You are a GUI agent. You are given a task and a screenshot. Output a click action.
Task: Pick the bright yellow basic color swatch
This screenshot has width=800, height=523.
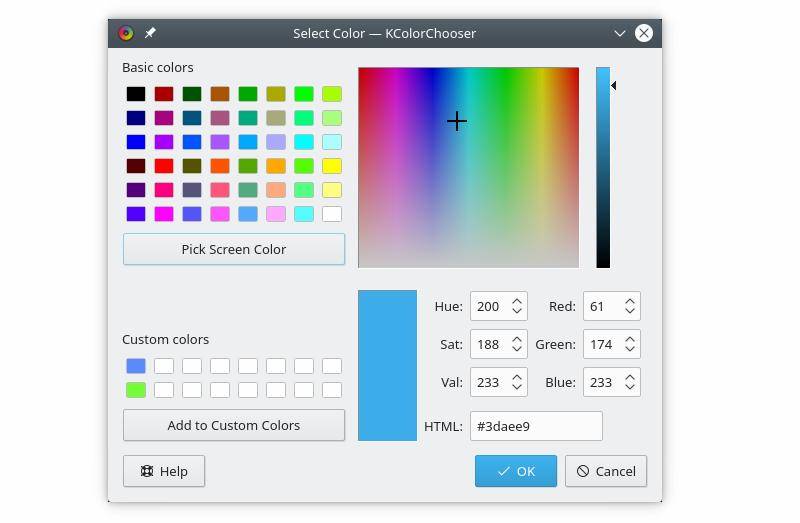point(332,166)
